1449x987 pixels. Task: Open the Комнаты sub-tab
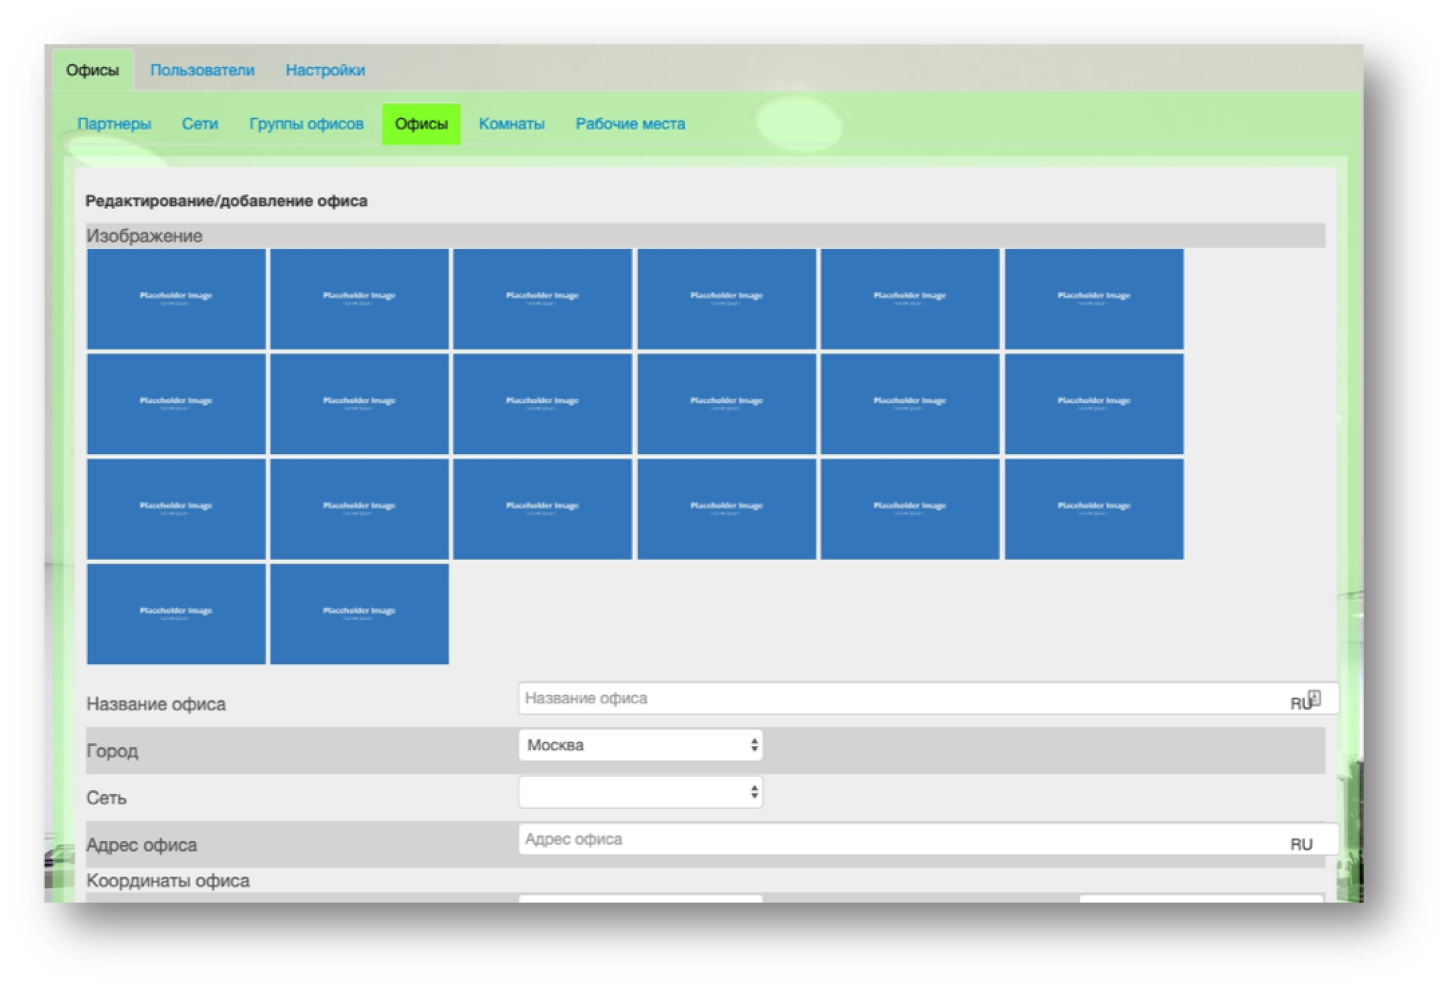point(511,124)
